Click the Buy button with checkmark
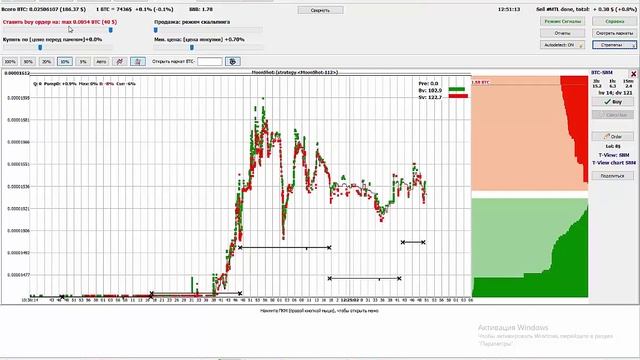Image resolution: width=640 pixels, height=360 pixels. click(613, 102)
